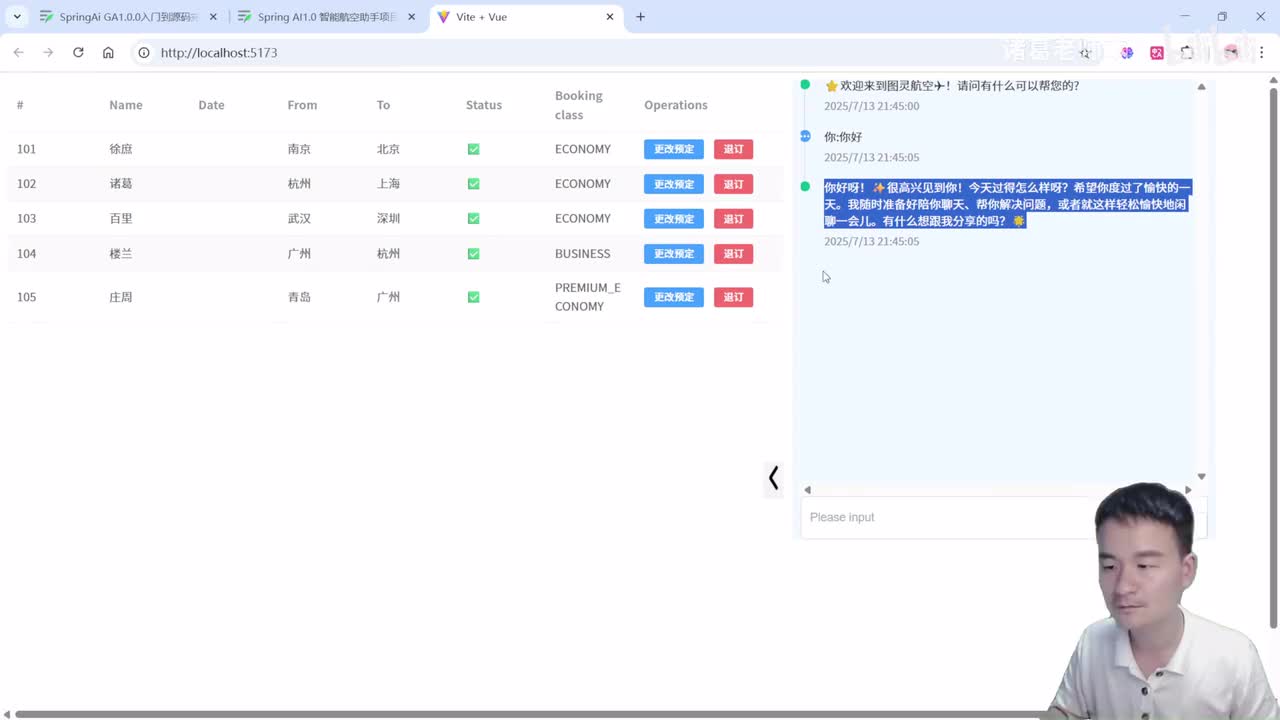Click the green dot beside the 你好呀 reply

pos(805,186)
